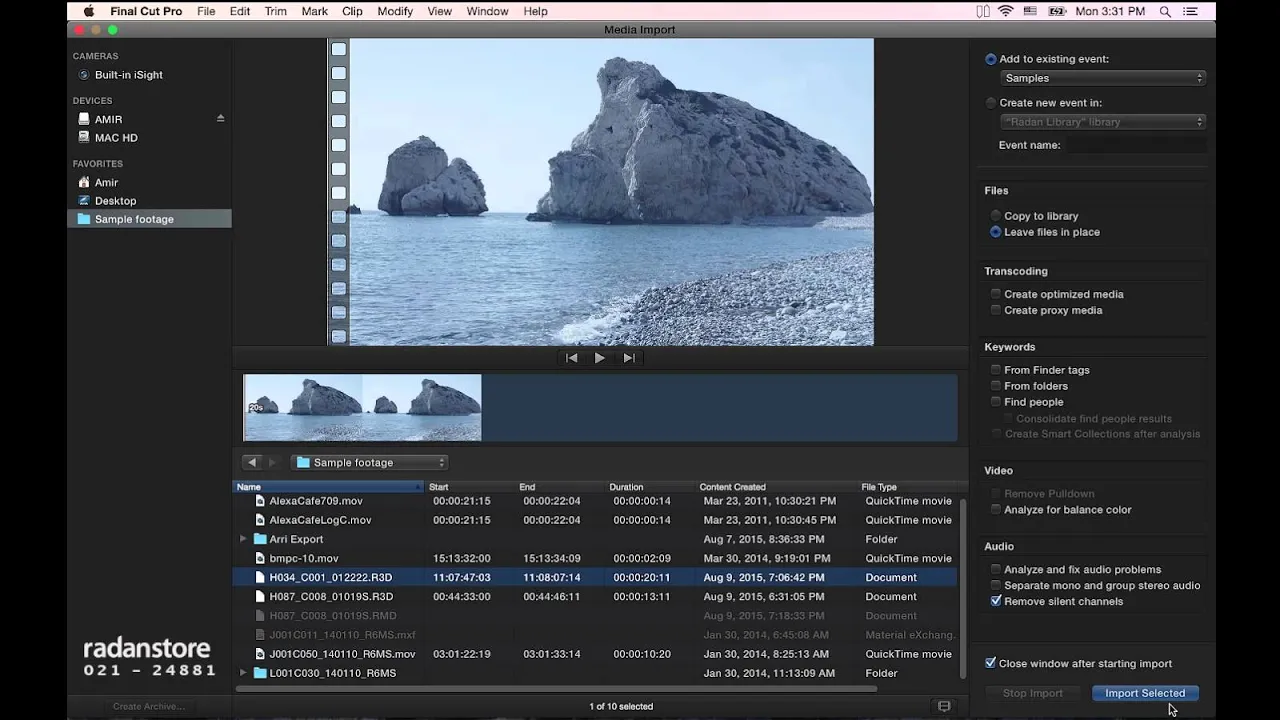Image resolution: width=1280 pixels, height=720 pixels.
Task: Open the File menu
Action: coord(206,11)
